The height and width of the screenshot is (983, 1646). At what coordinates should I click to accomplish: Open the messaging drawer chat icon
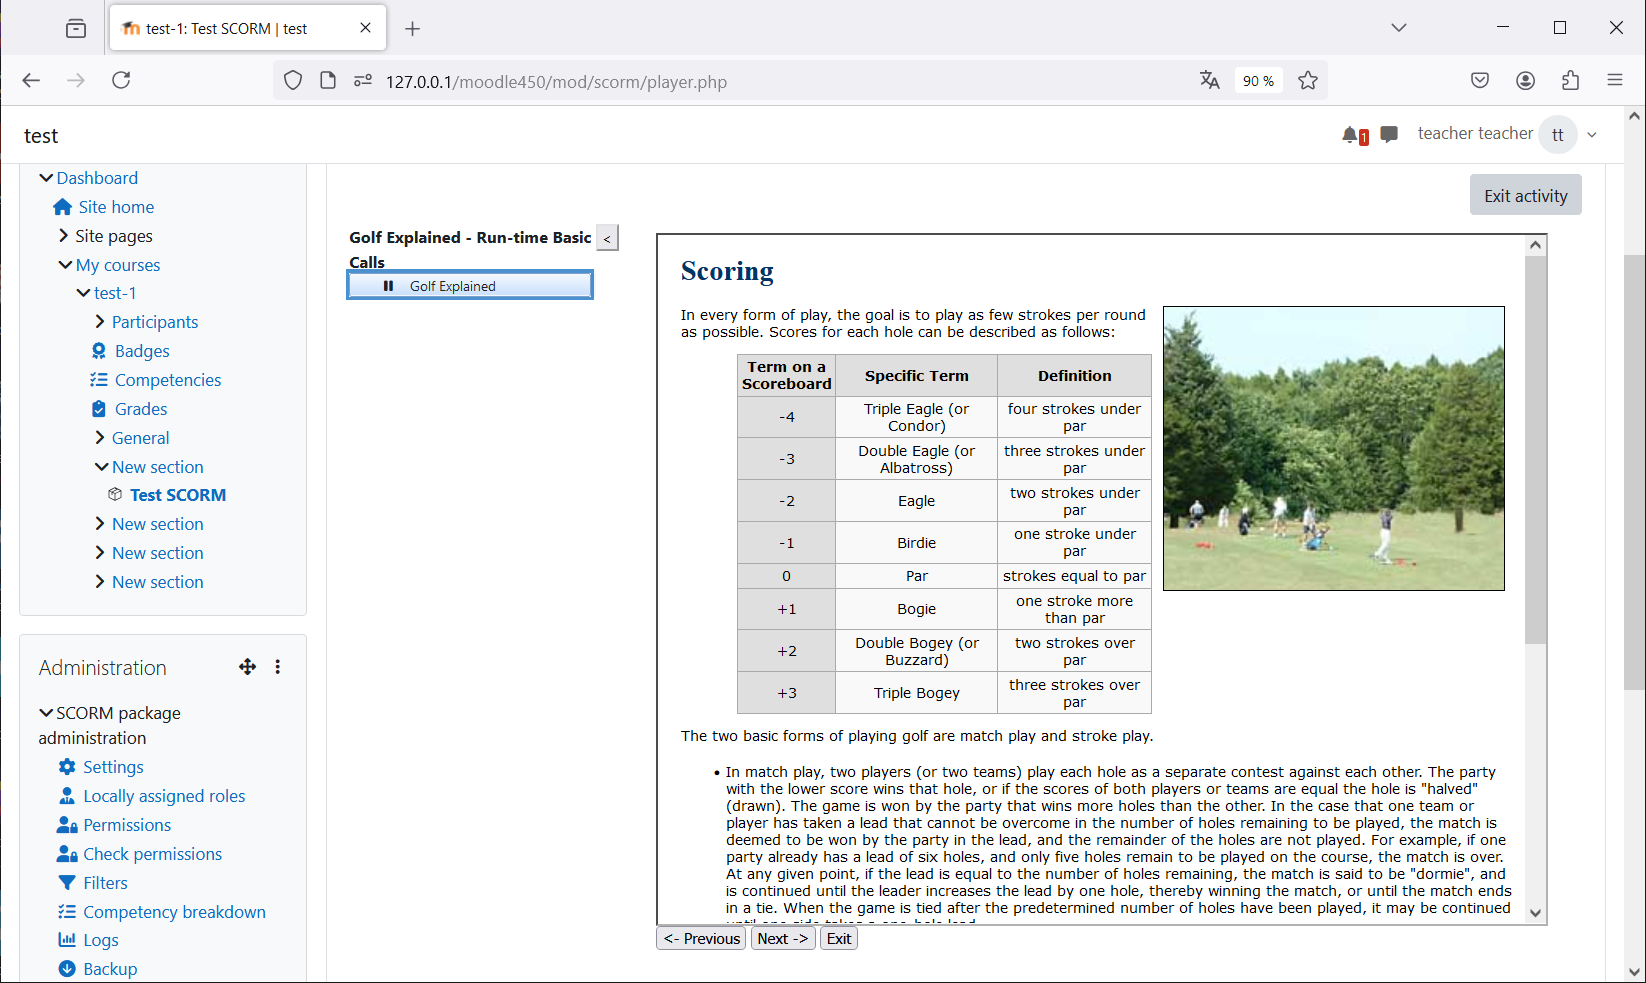click(x=1389, y=134)
